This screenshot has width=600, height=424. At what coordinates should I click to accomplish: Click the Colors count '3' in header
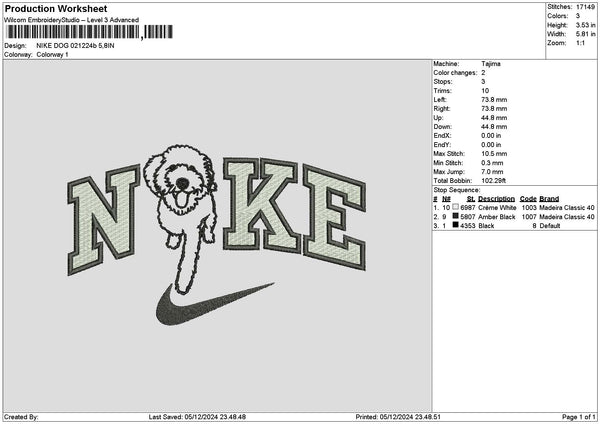[578, 16]
